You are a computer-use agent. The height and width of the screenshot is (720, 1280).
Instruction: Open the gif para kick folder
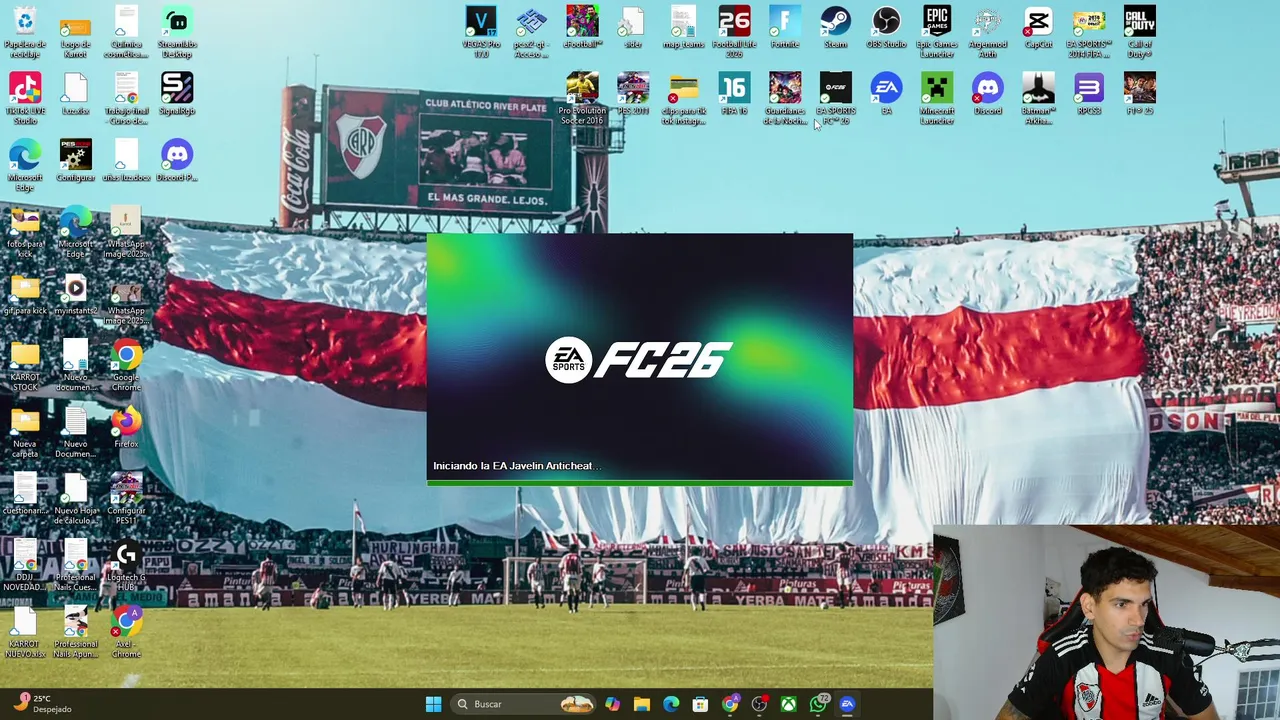(x=24, y=295)
